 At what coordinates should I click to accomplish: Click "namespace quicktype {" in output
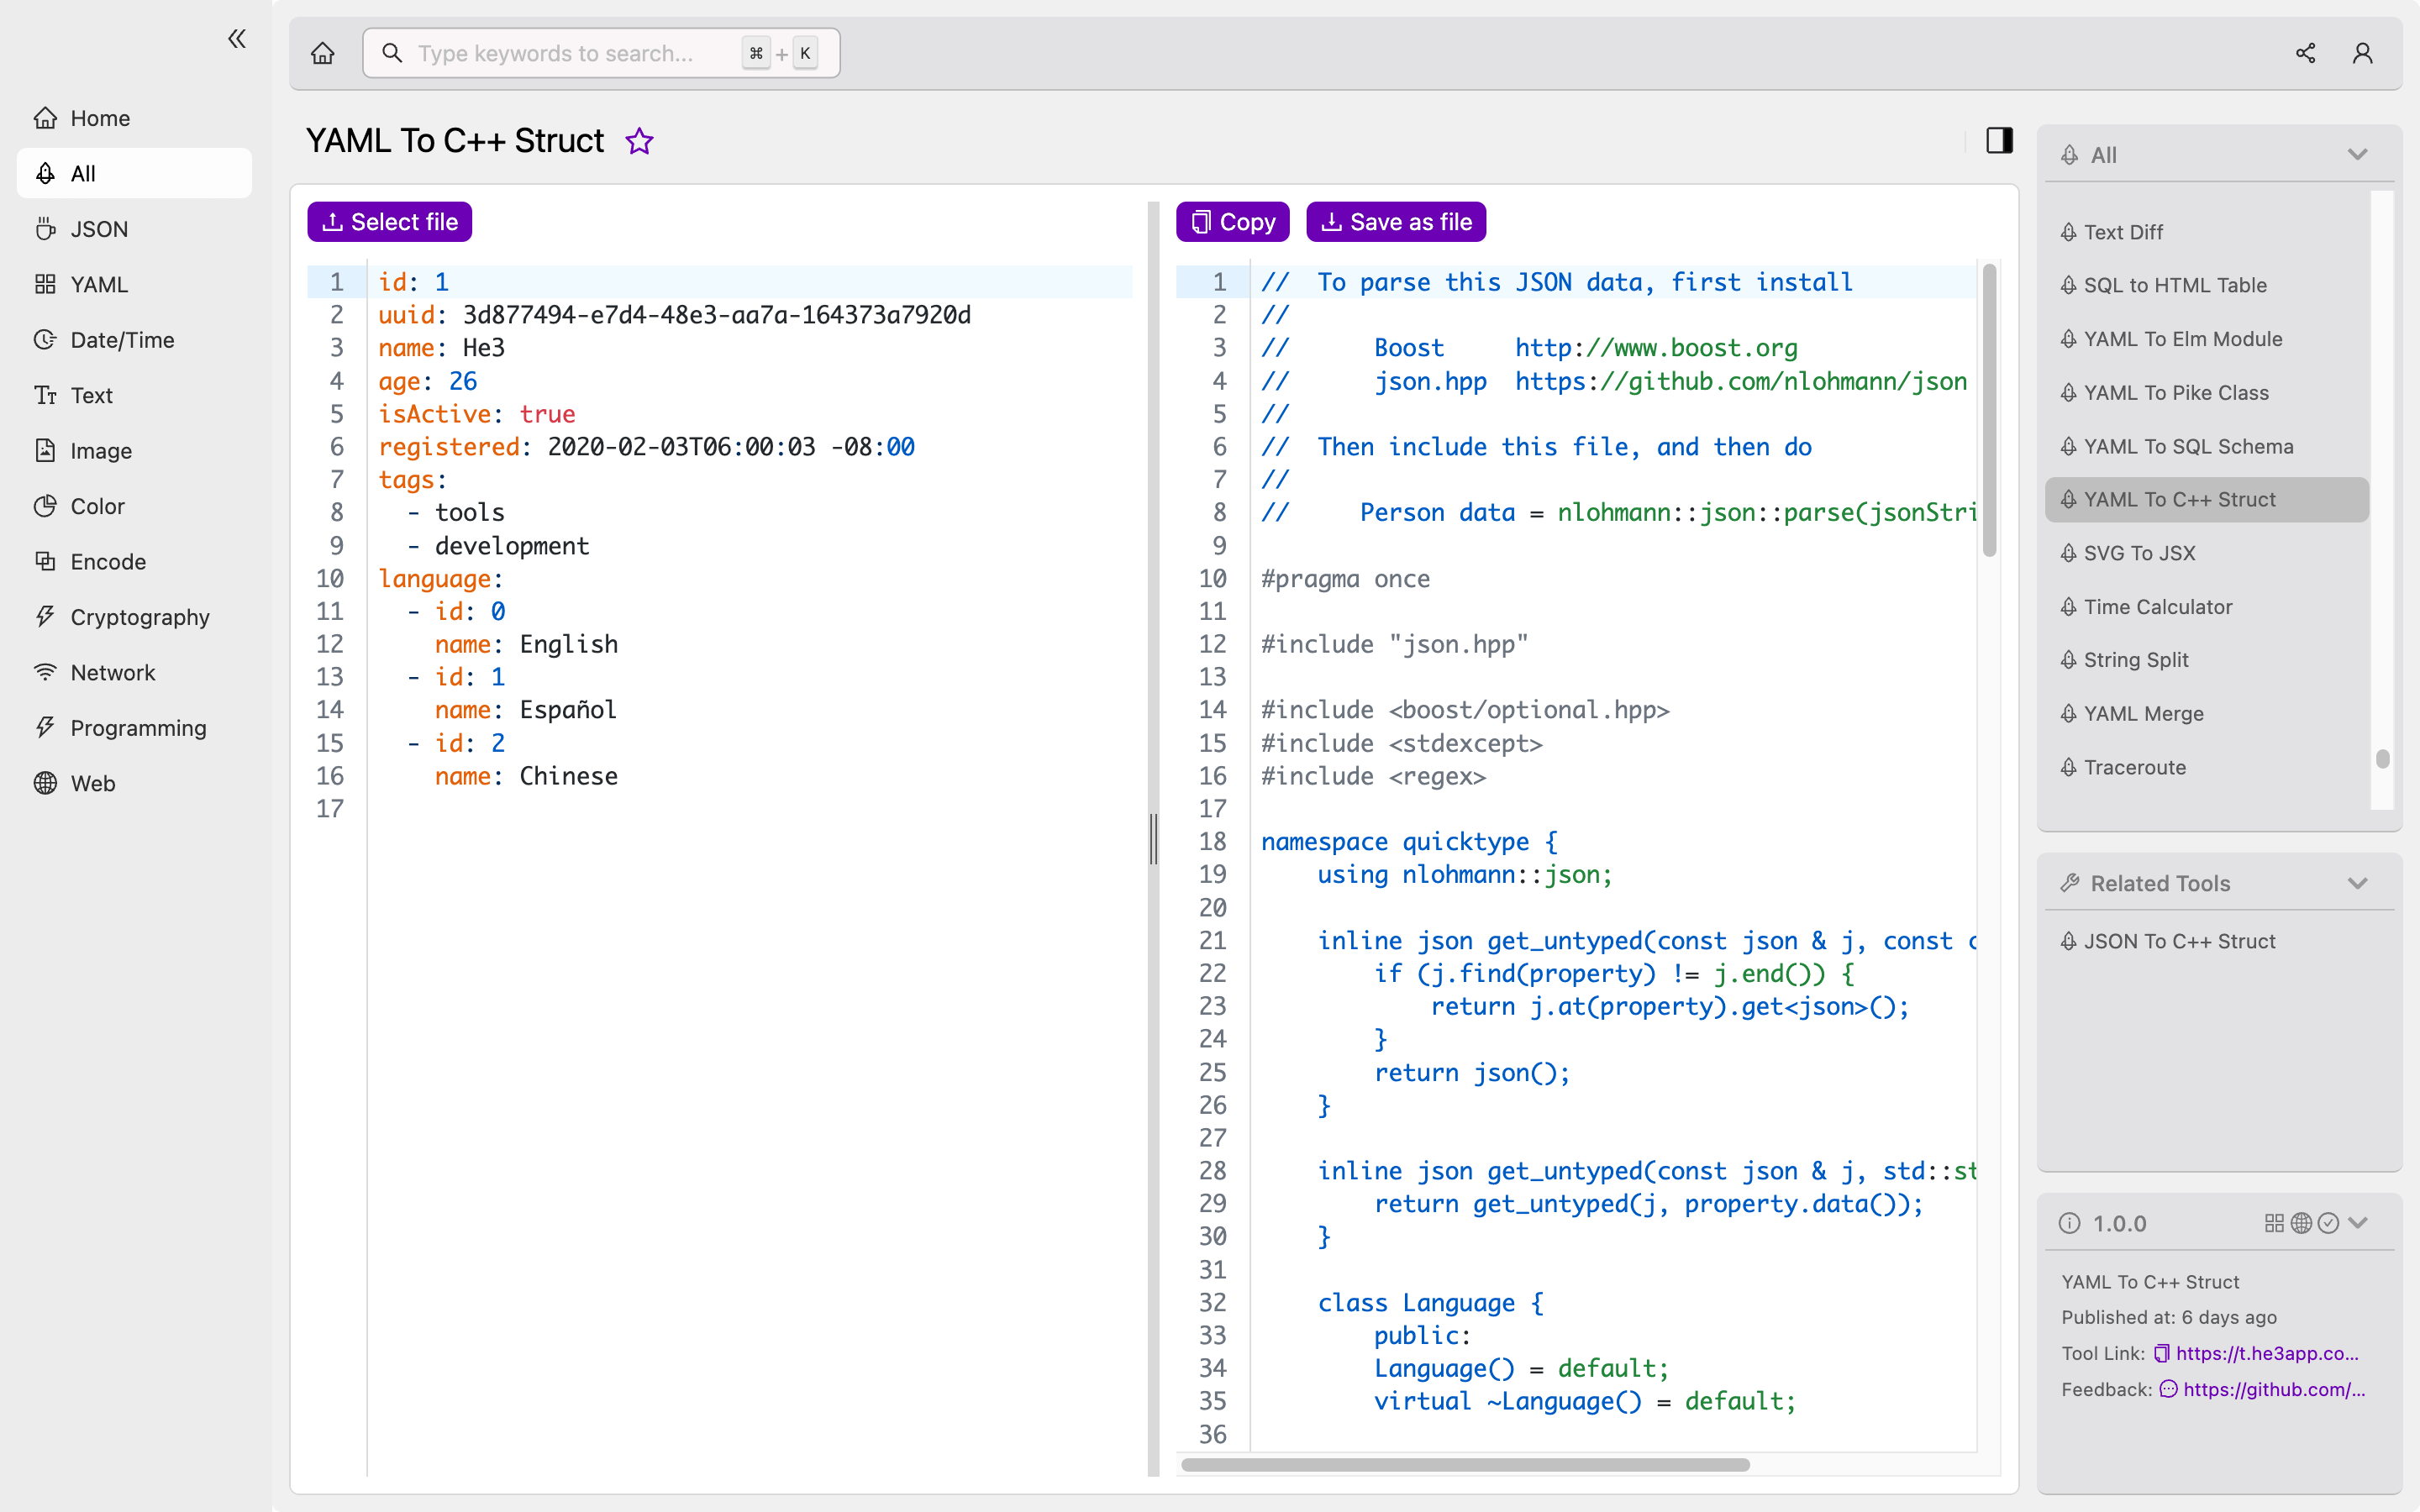[1409, 842]
